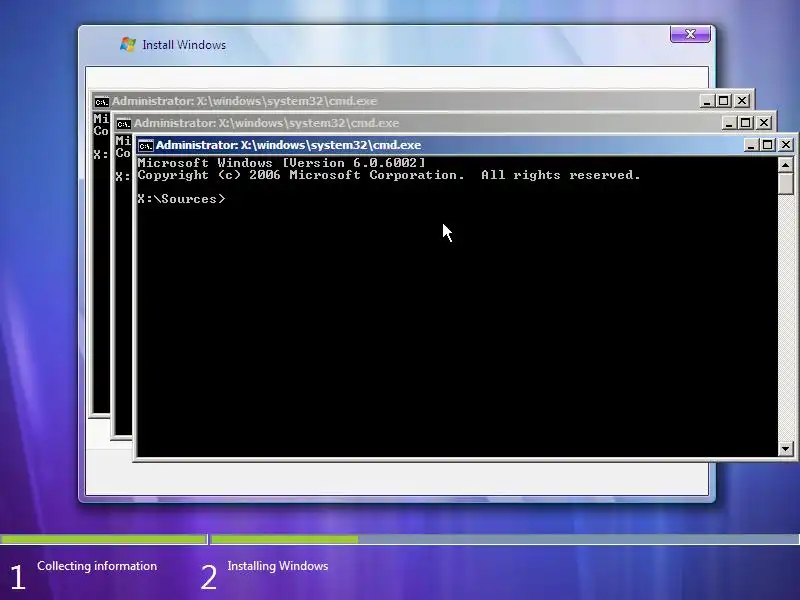Click the Install Windows title text

tap(184, 45)
